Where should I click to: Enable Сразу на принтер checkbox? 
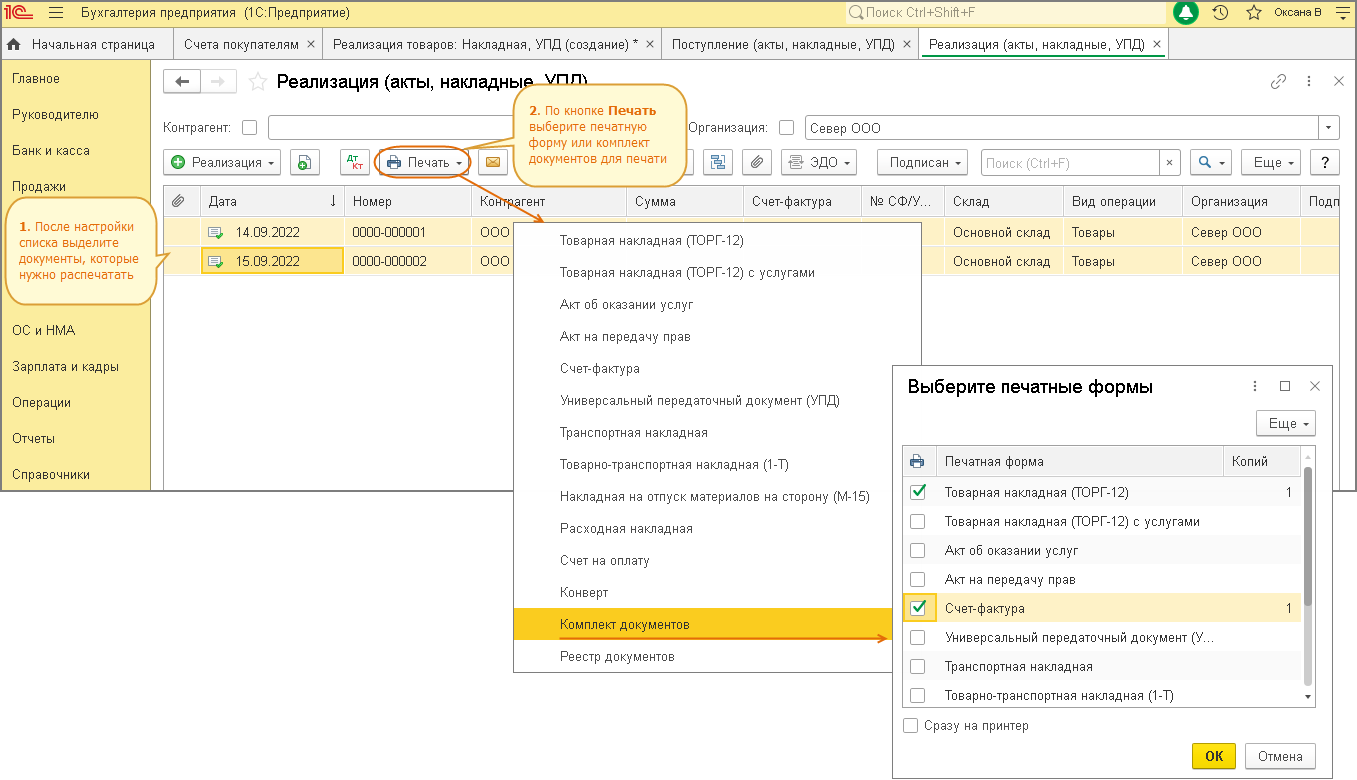click(910, 726)
